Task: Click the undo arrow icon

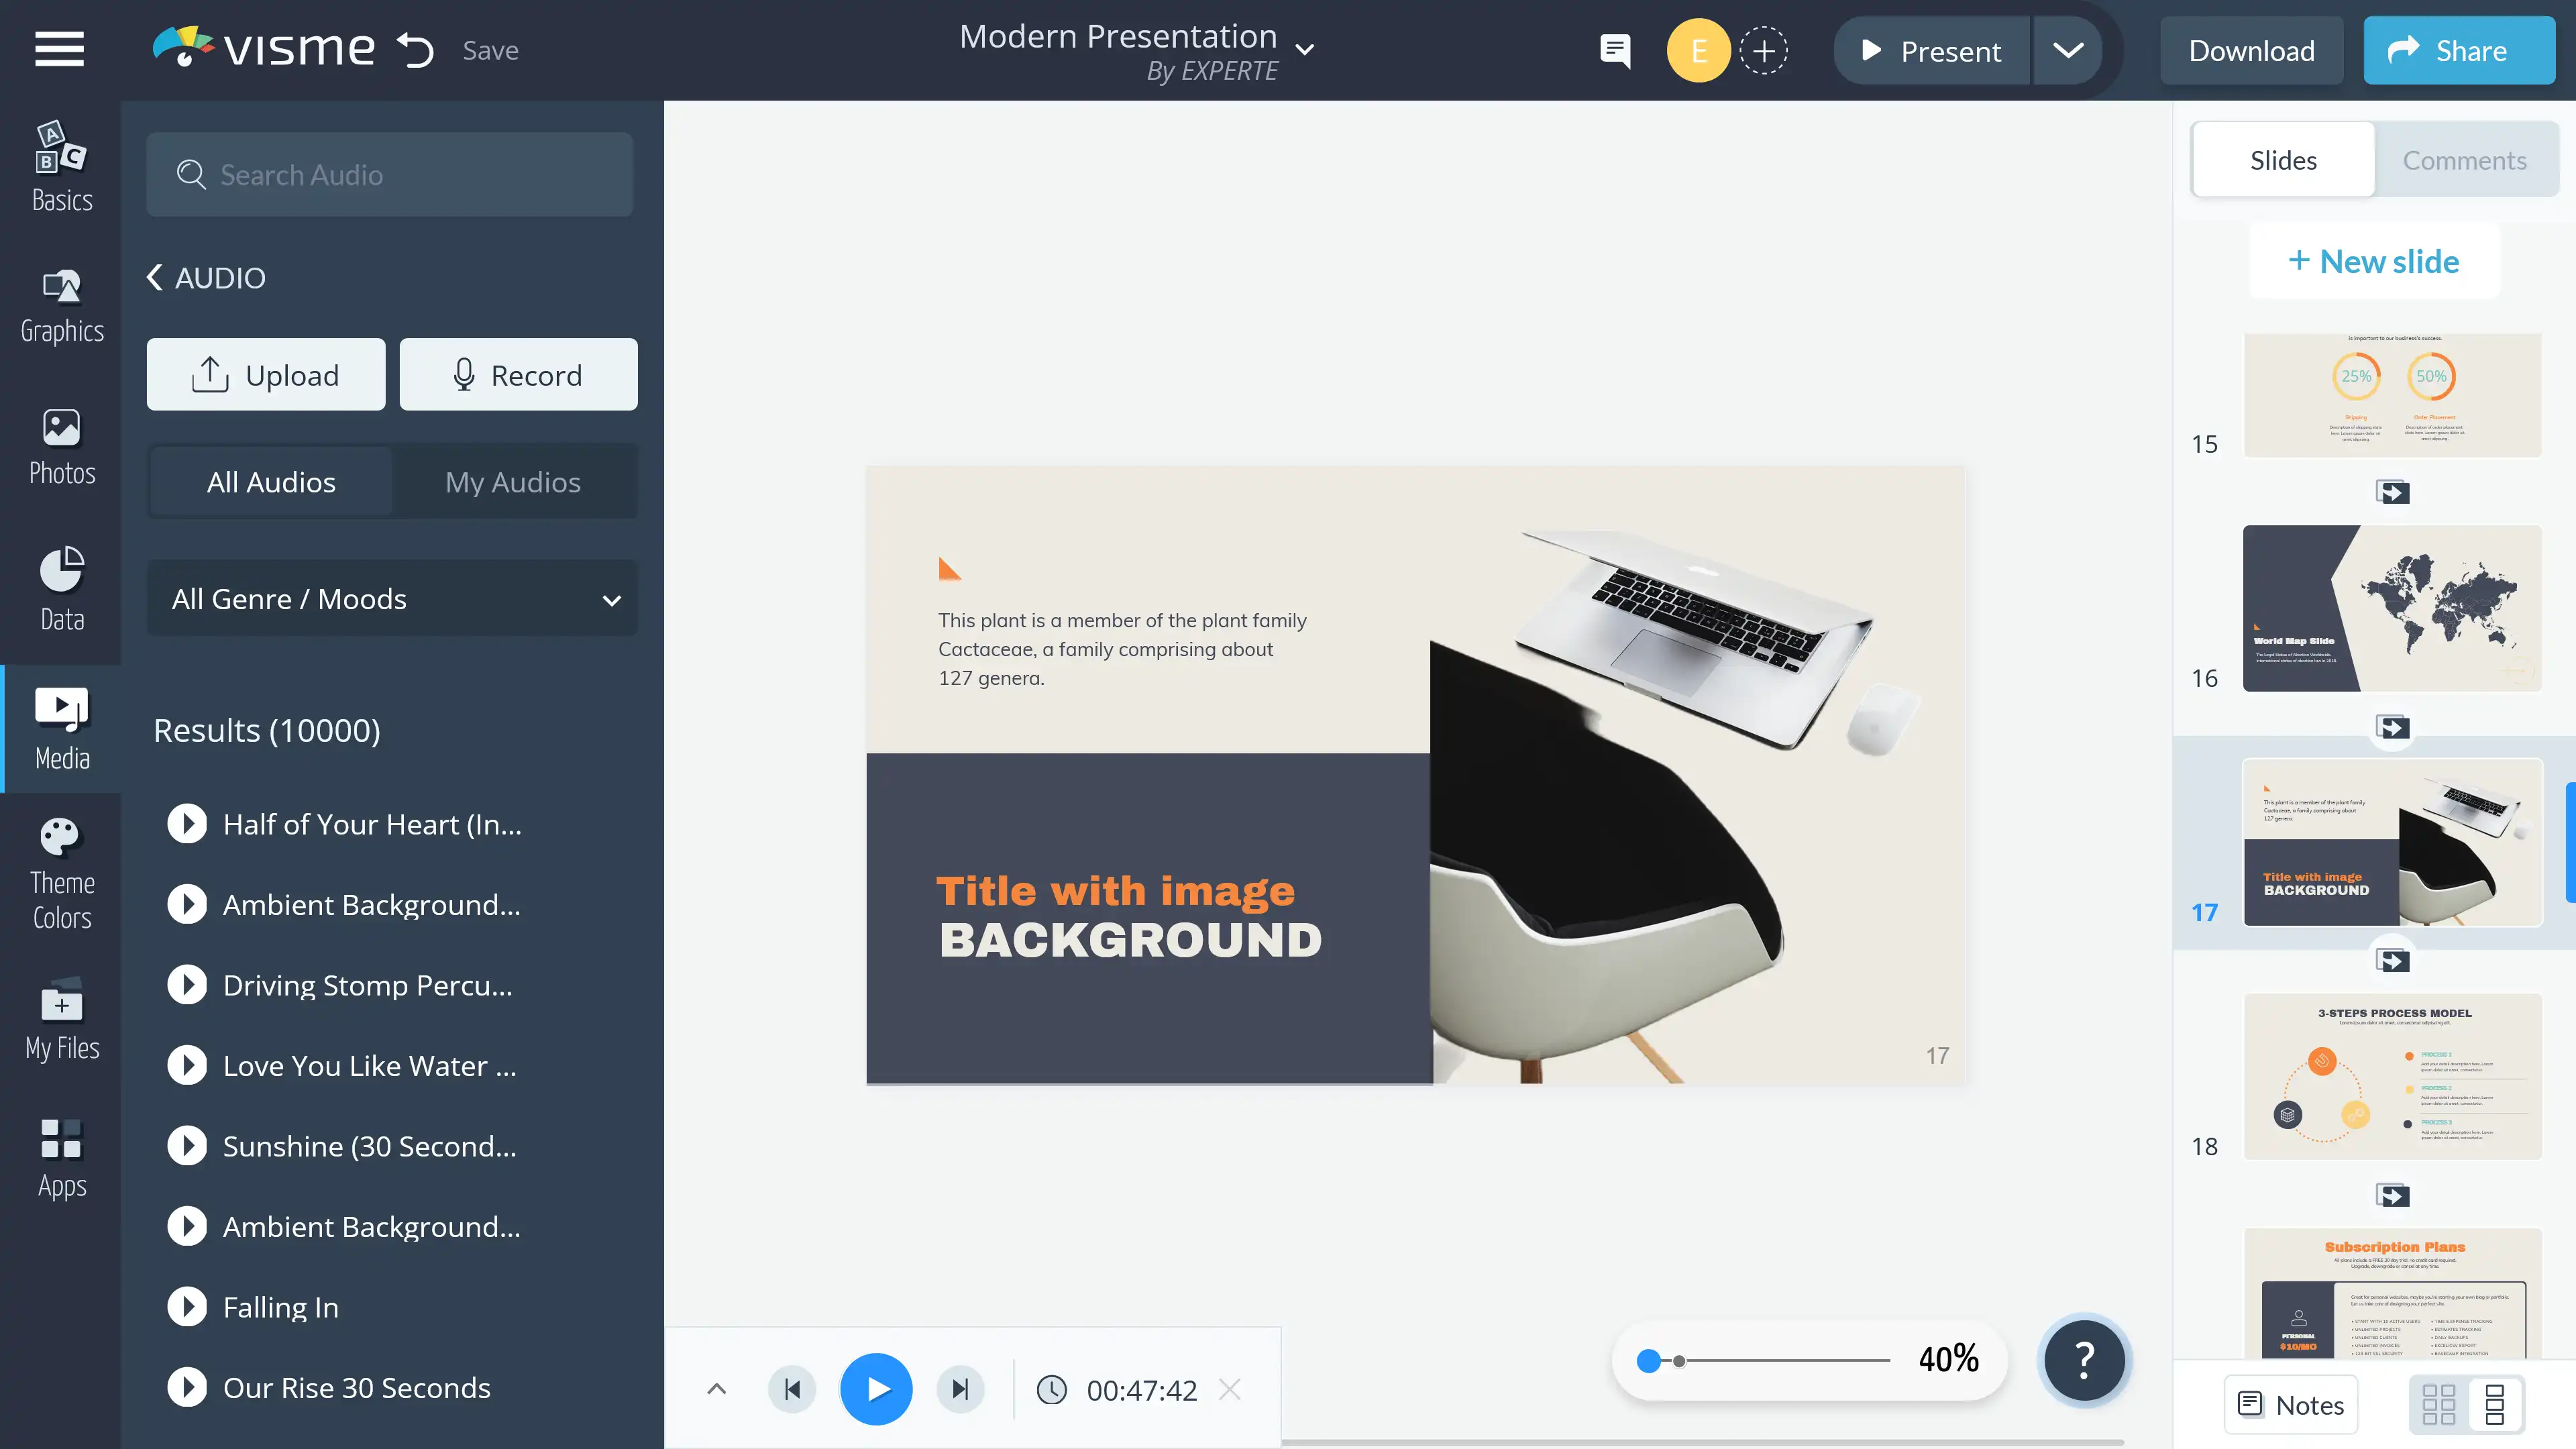Action: point(414,50)
